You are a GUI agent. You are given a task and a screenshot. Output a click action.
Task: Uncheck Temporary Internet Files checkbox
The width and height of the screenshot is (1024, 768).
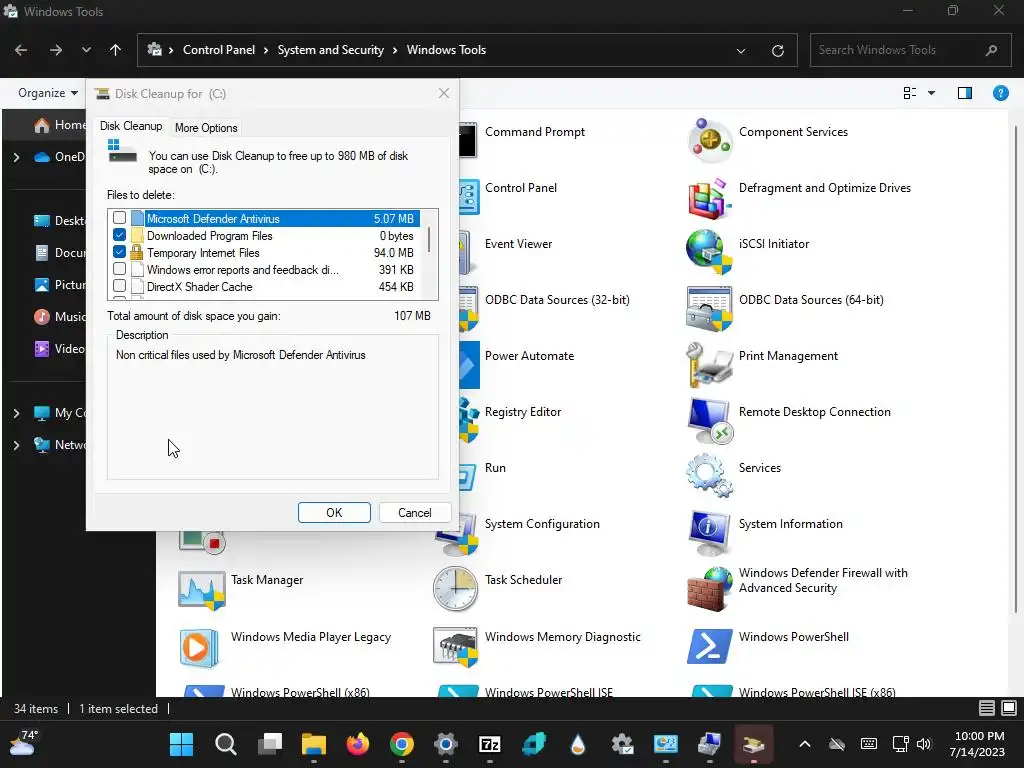tap(120, 252)
